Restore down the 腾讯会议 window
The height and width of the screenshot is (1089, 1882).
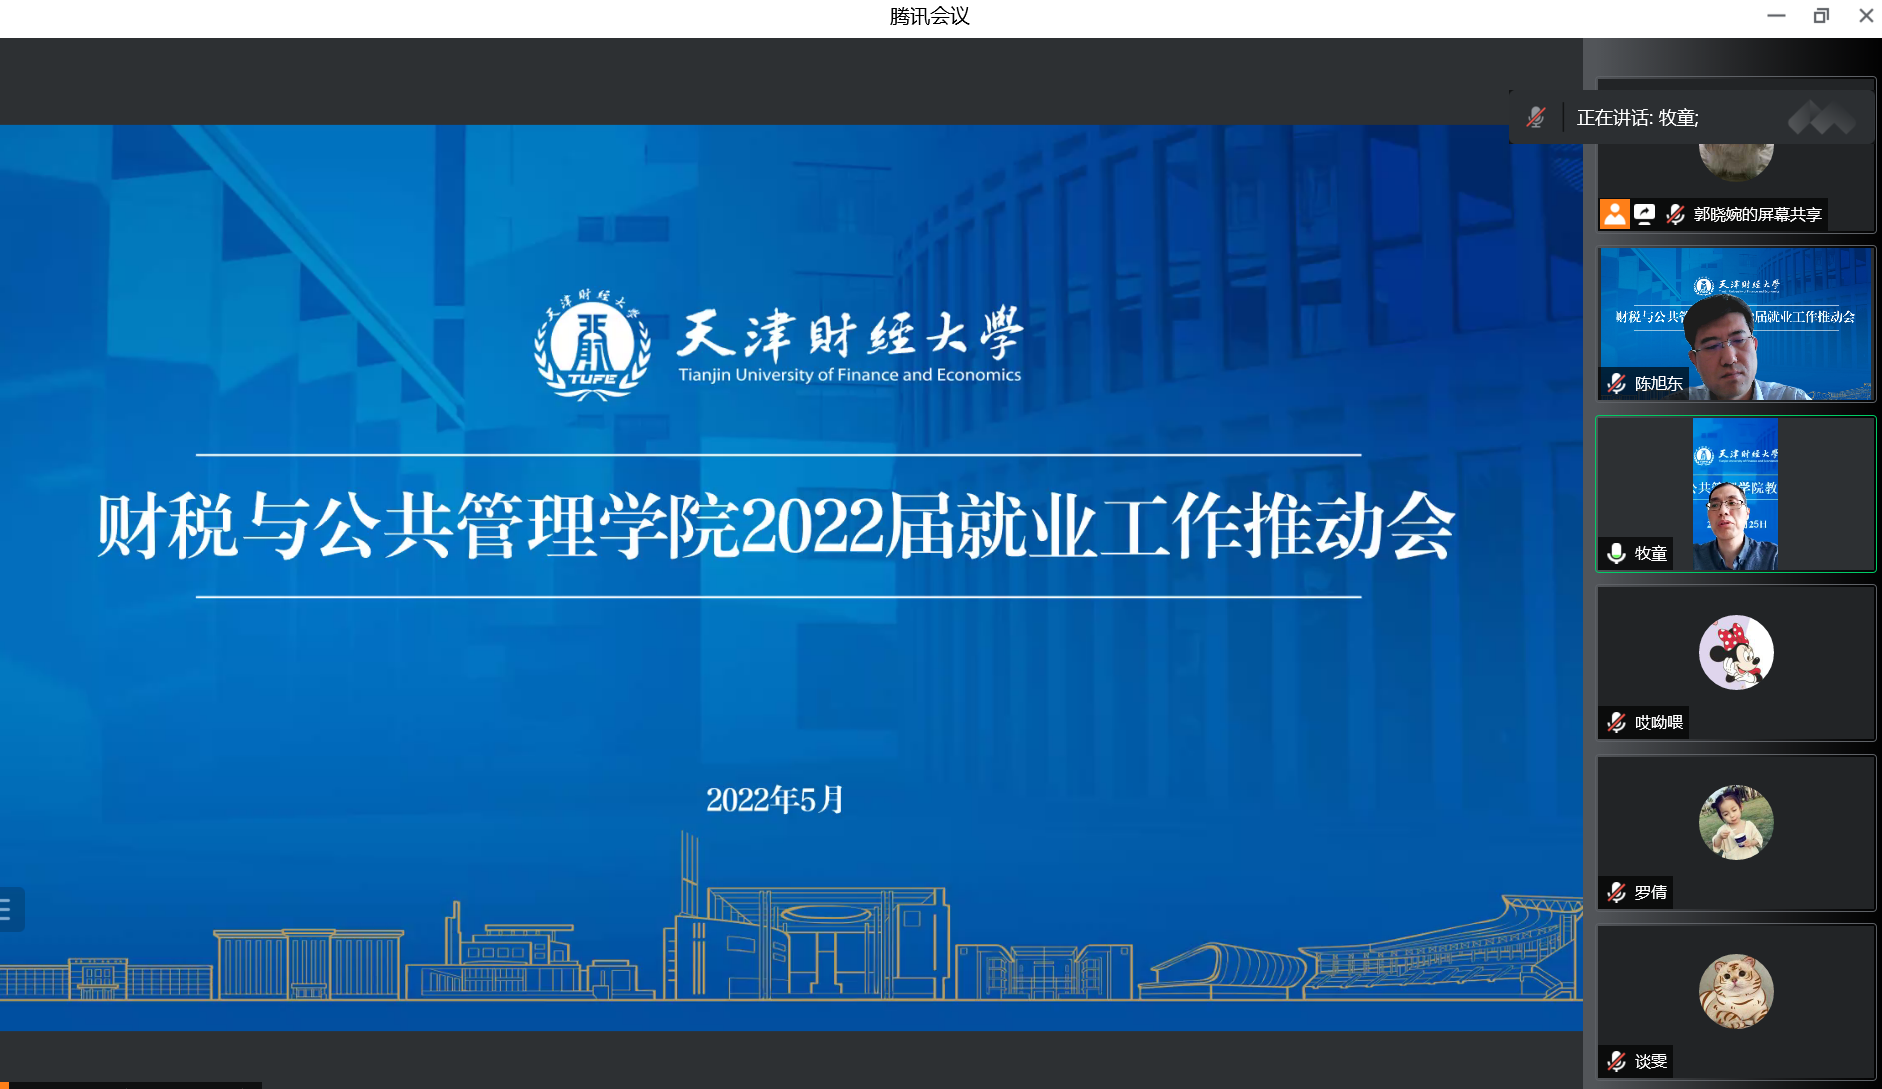click(x=1821, y=16)
